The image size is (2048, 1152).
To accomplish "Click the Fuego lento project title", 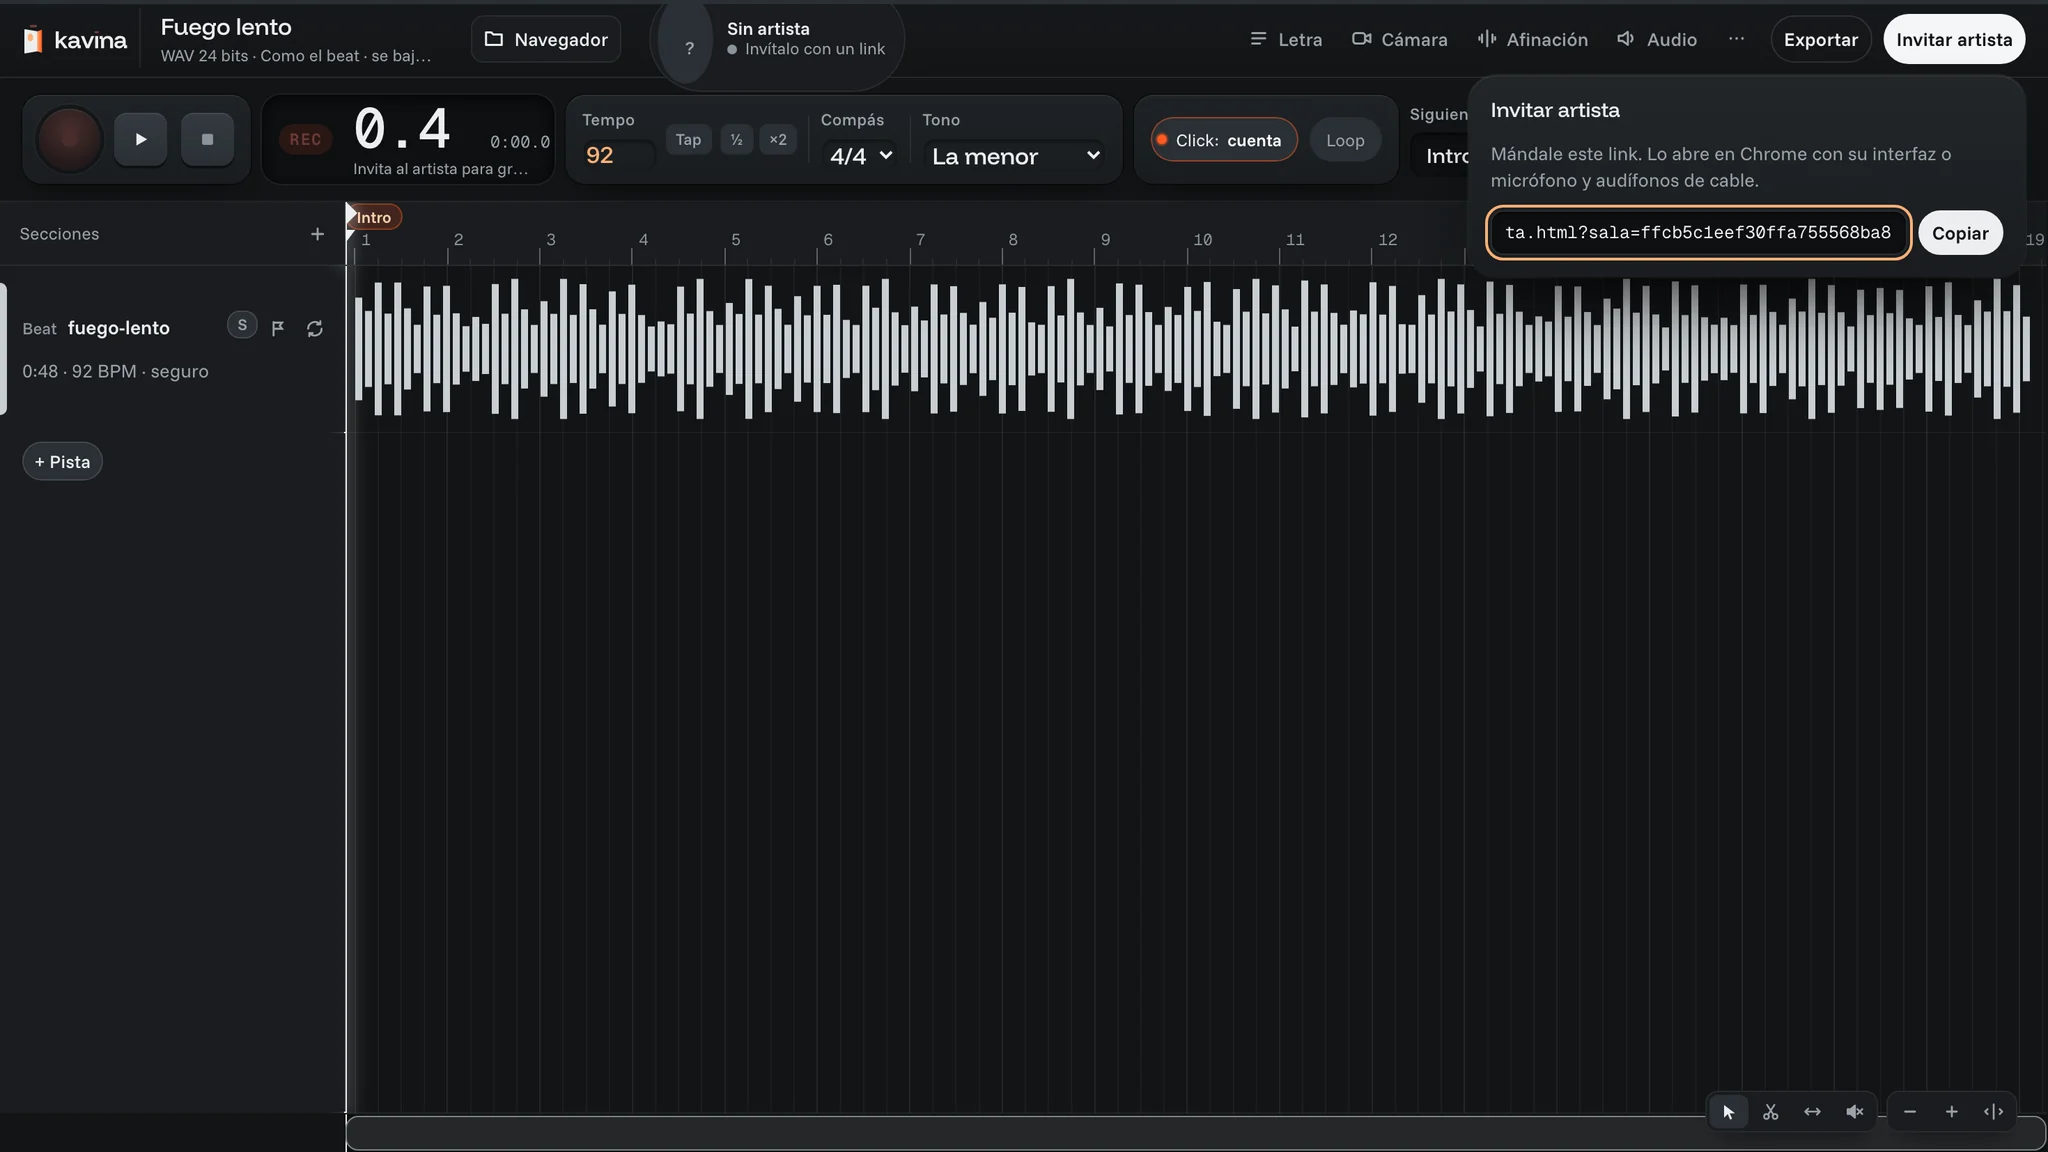I will click(226, 27).
